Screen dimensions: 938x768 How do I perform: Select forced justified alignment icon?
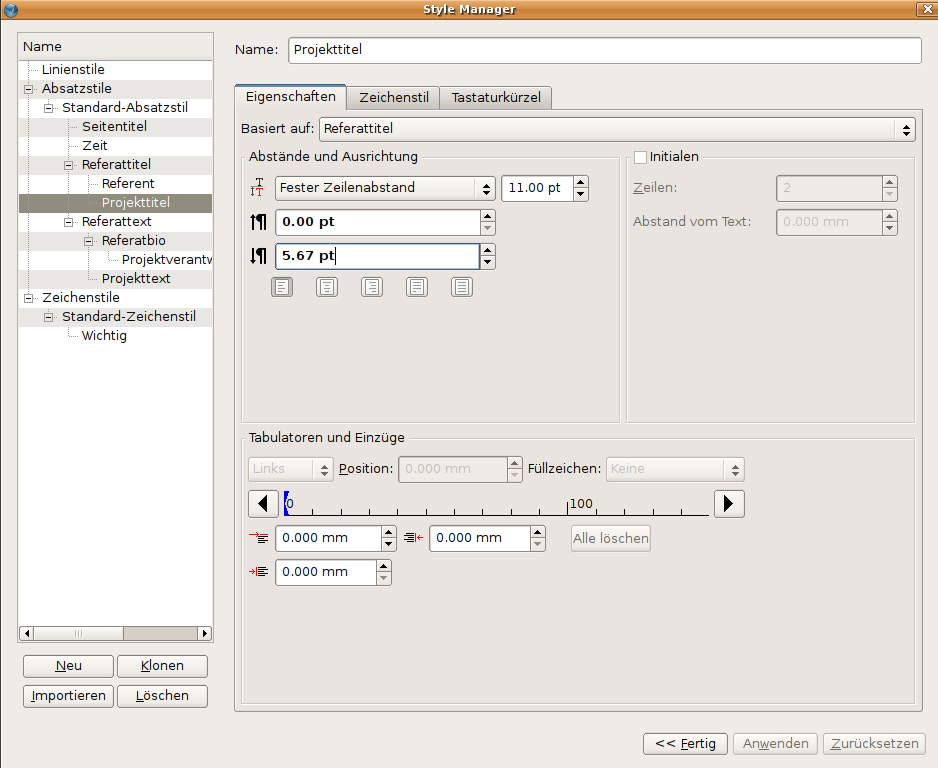461,287
